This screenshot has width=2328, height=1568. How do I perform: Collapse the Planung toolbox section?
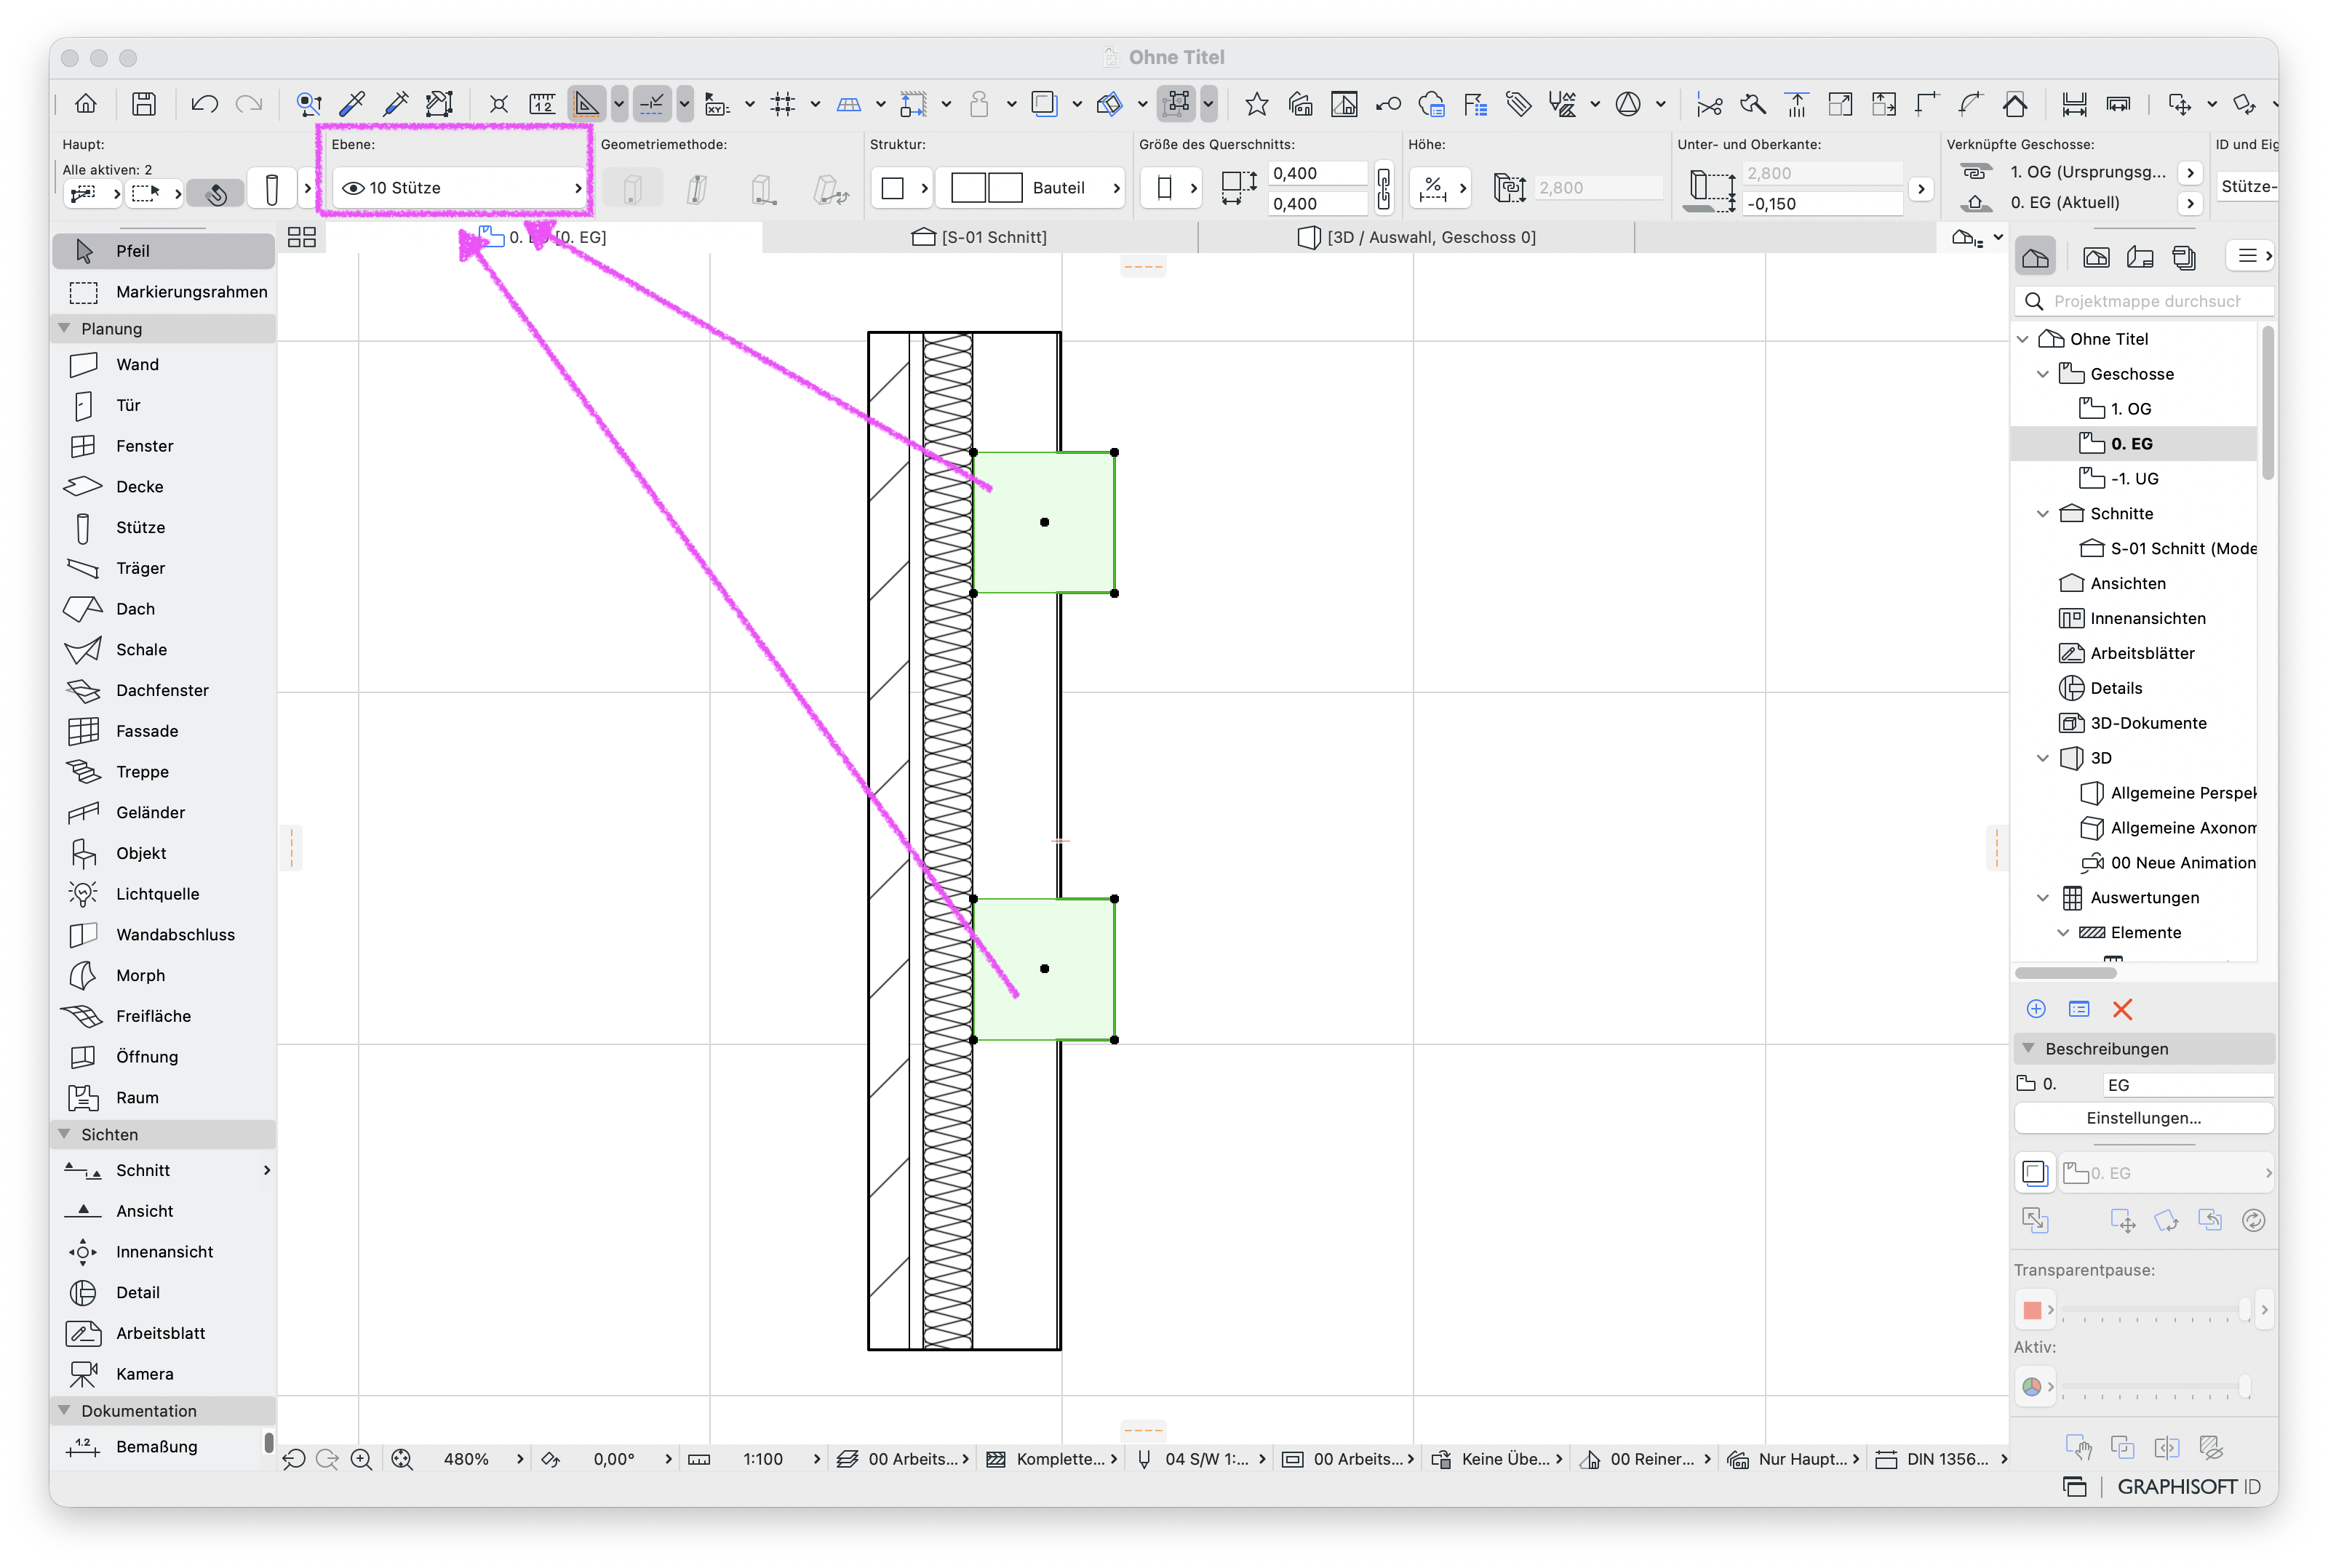[x=65, y=329]
